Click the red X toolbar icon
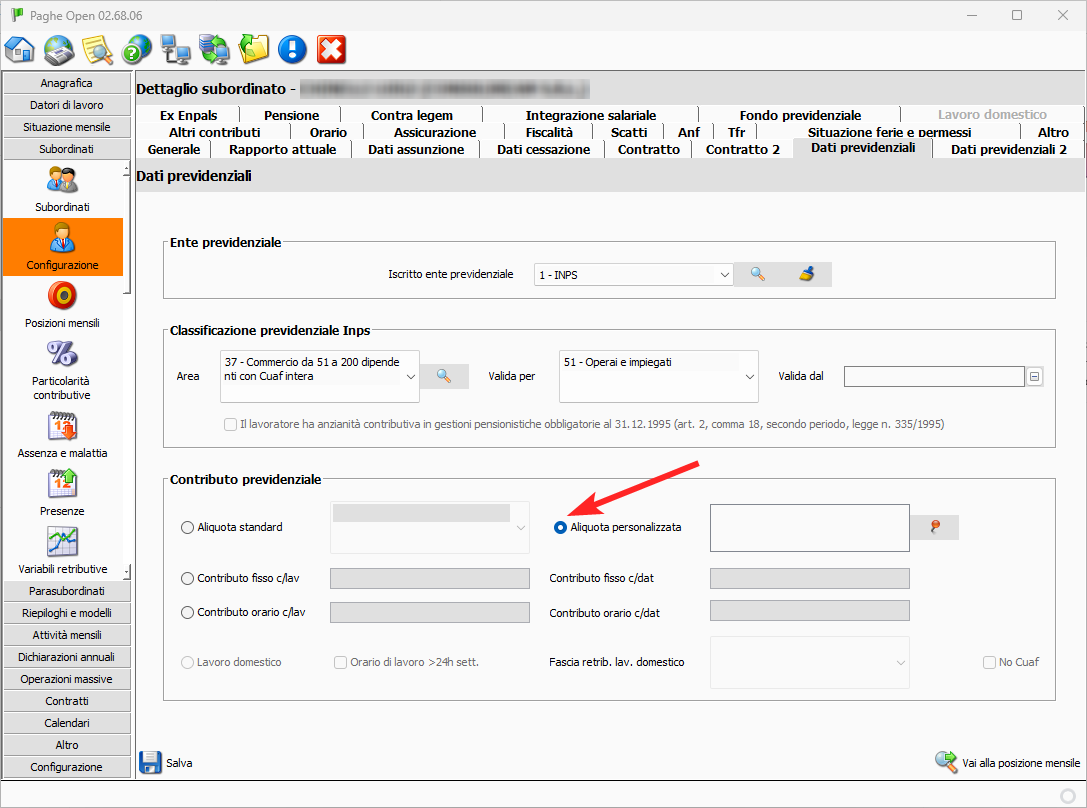 point(331,49)
